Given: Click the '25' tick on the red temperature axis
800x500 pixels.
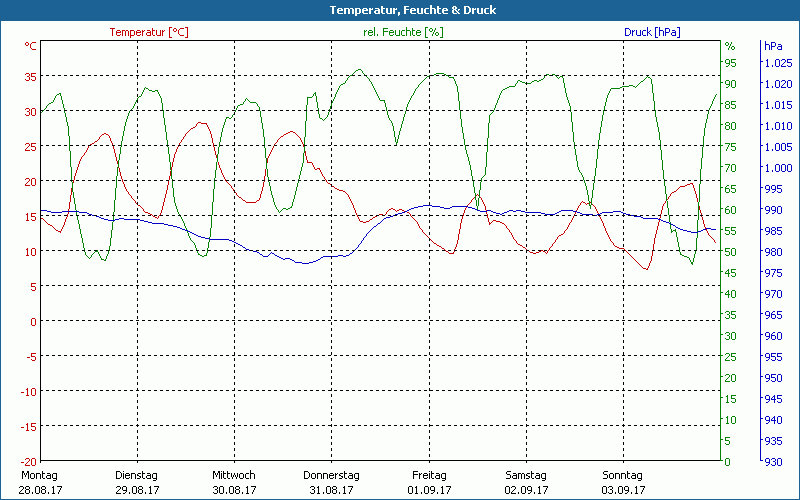Looking at the screenshot, I should click(x=31, y=146).
